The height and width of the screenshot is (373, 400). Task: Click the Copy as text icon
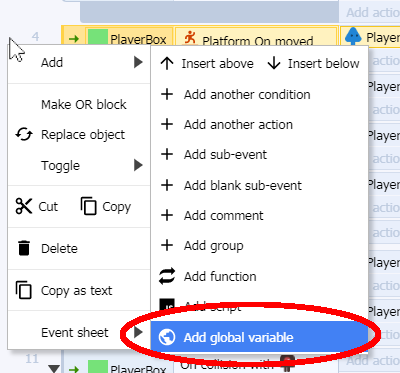tap(24, 290)
